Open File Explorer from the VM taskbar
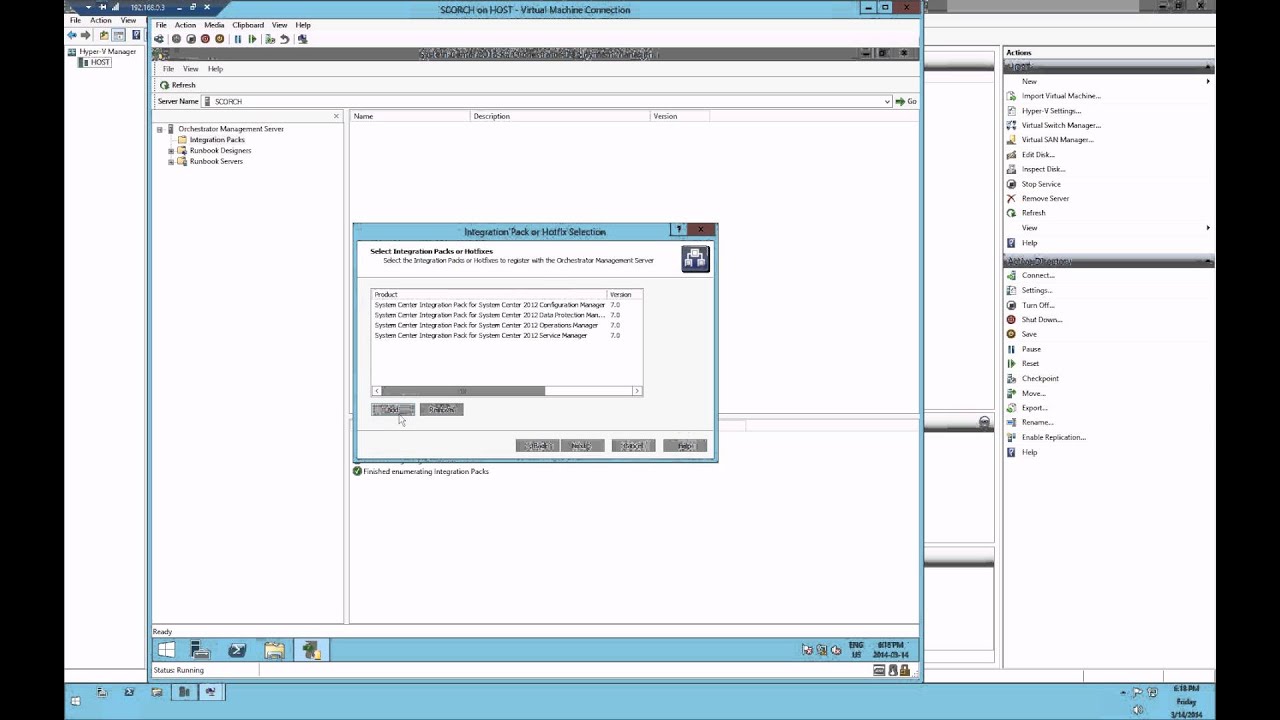The image size is (1280, 720). (274, 650)
